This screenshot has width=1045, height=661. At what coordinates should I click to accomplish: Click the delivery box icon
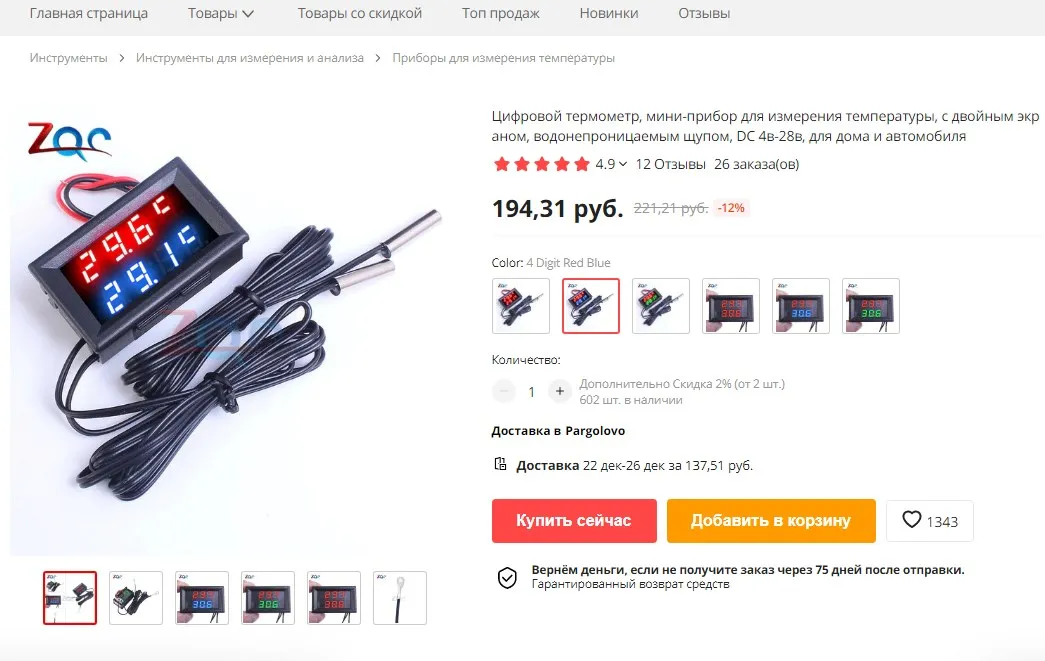tap(500, 464)
